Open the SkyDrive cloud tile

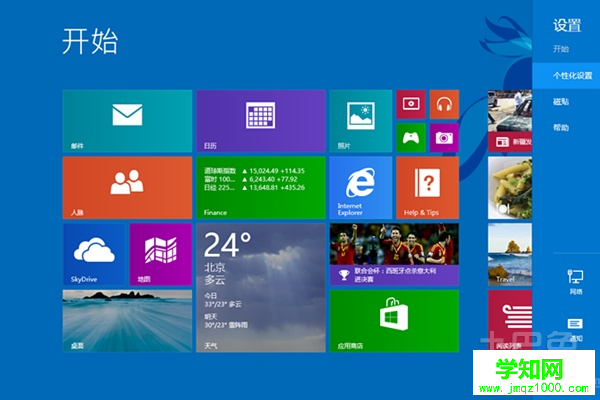pos(94,255)
